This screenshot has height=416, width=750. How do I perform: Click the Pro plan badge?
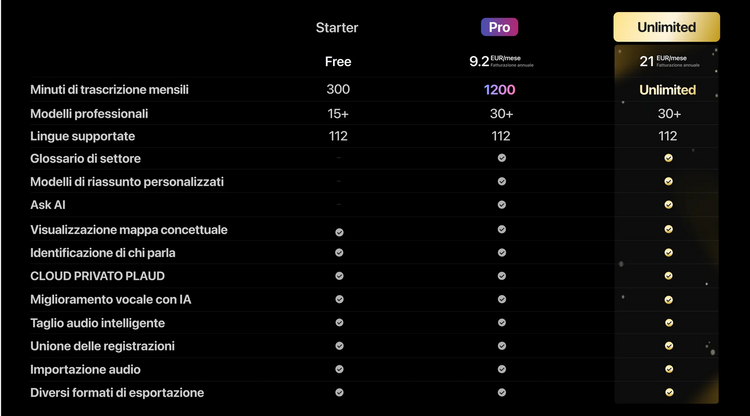(501, 27)
